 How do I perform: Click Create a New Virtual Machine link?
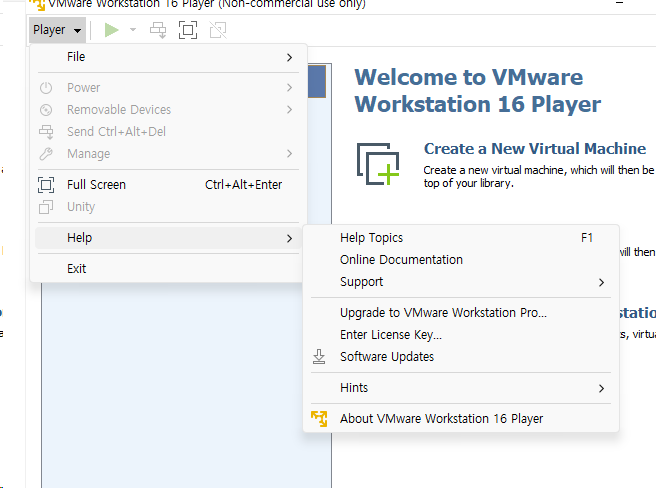(x=535, y=149)
